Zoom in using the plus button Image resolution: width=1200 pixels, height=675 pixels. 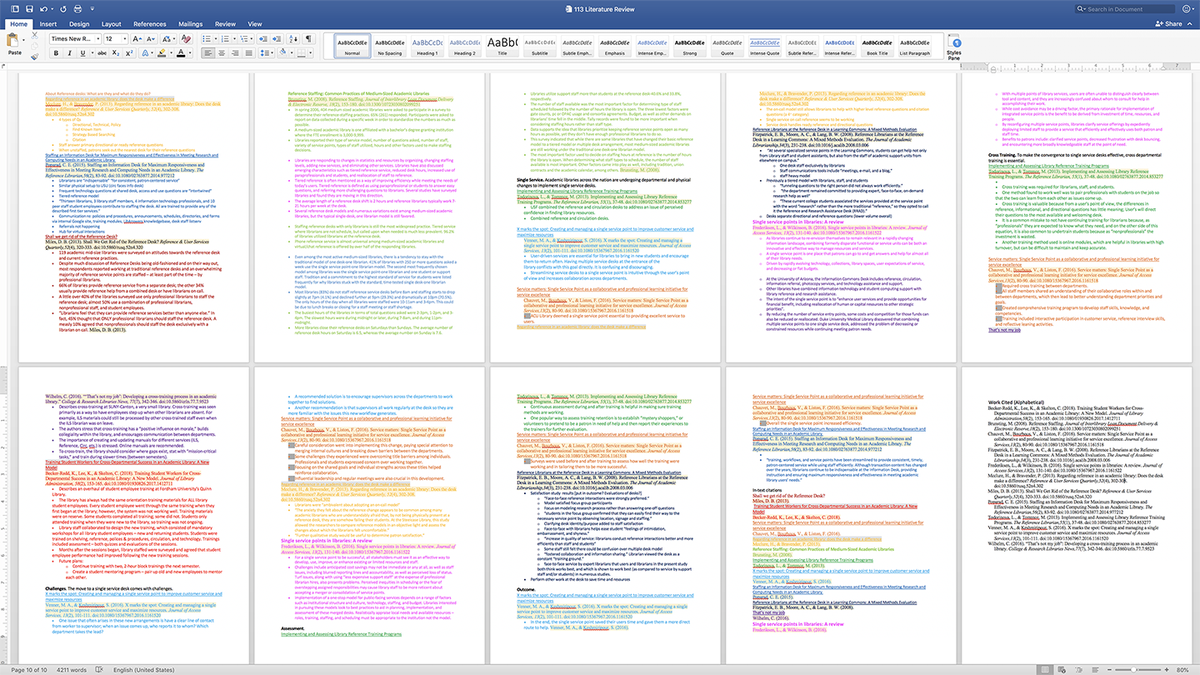(x=1167, y=669)
